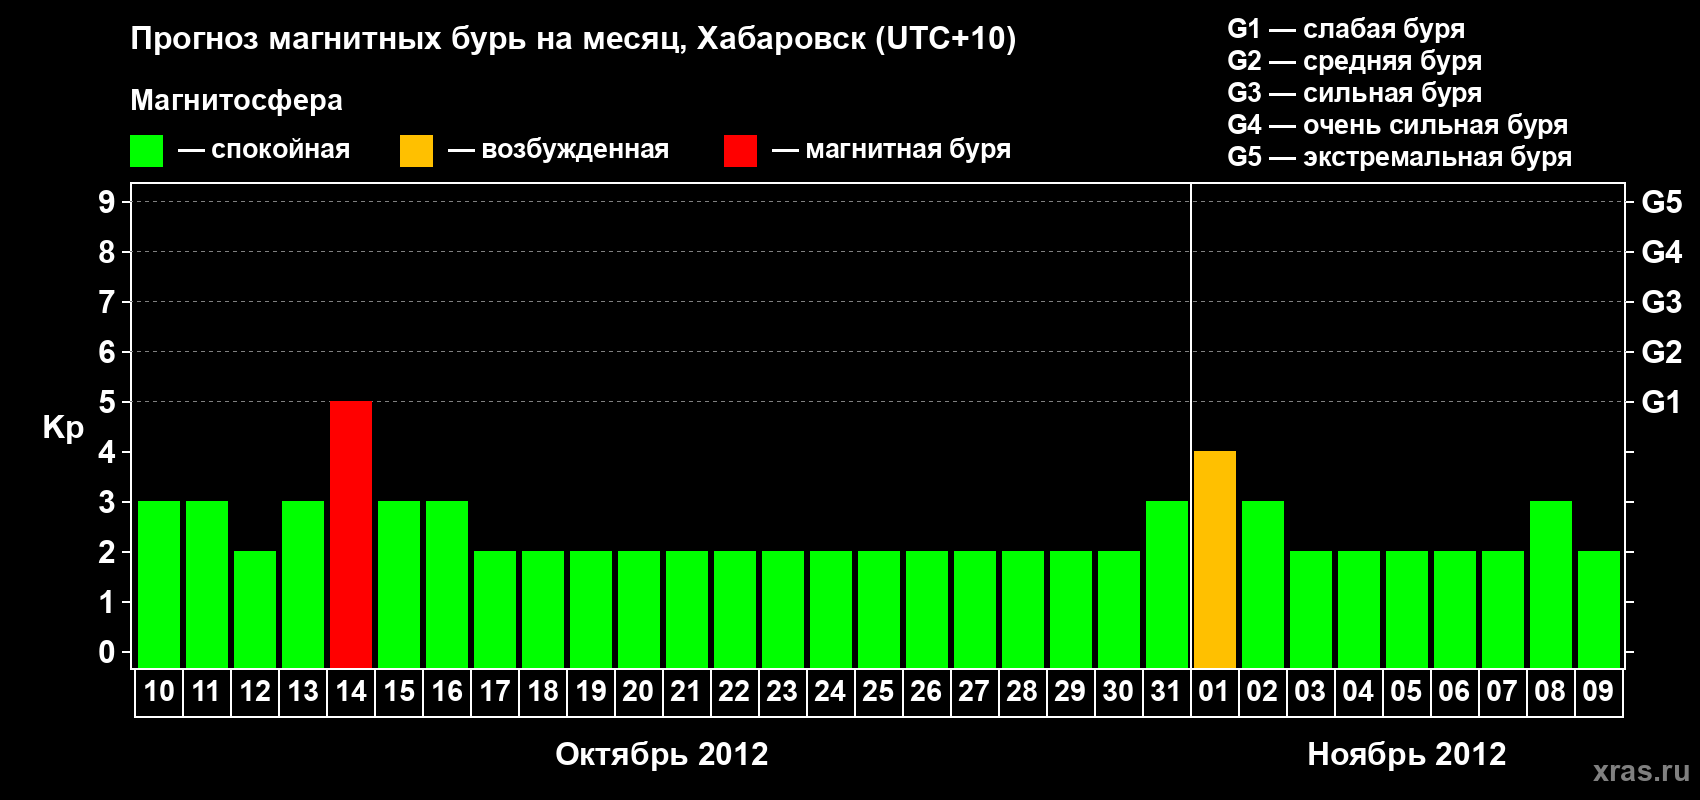This screenshot has height=800, width=1700.
Task: Select the orange bar for November 01
Action: (x=1215, y=559)
